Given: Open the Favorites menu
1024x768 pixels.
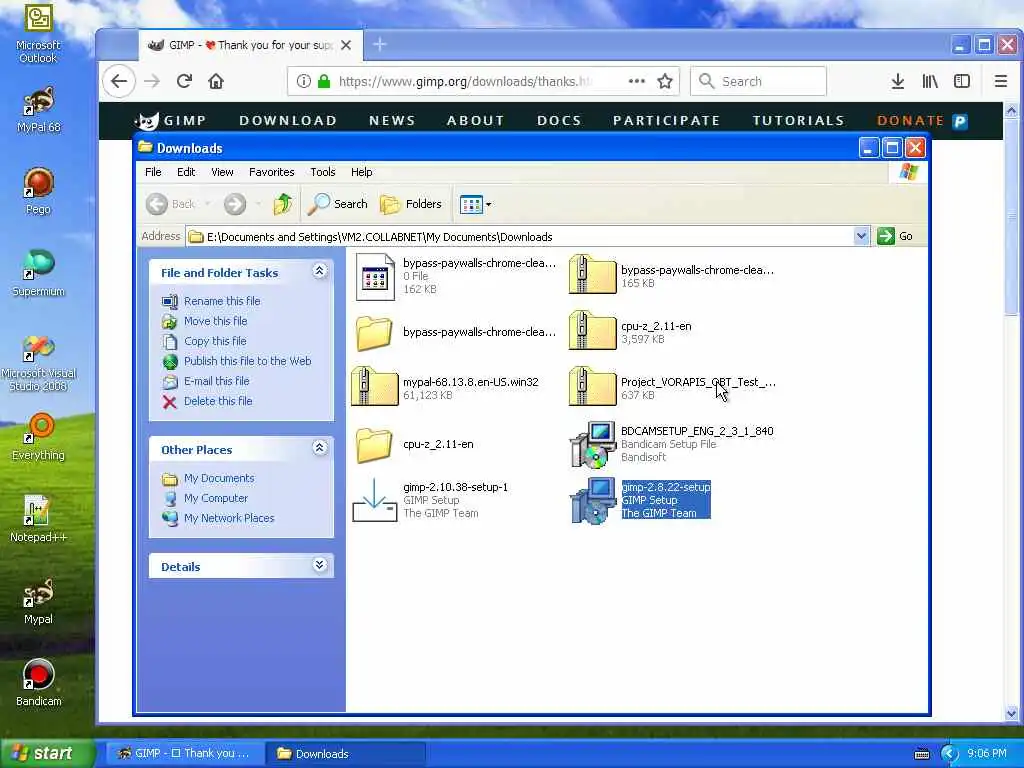Looking at the screenshot, I should 272,172.
